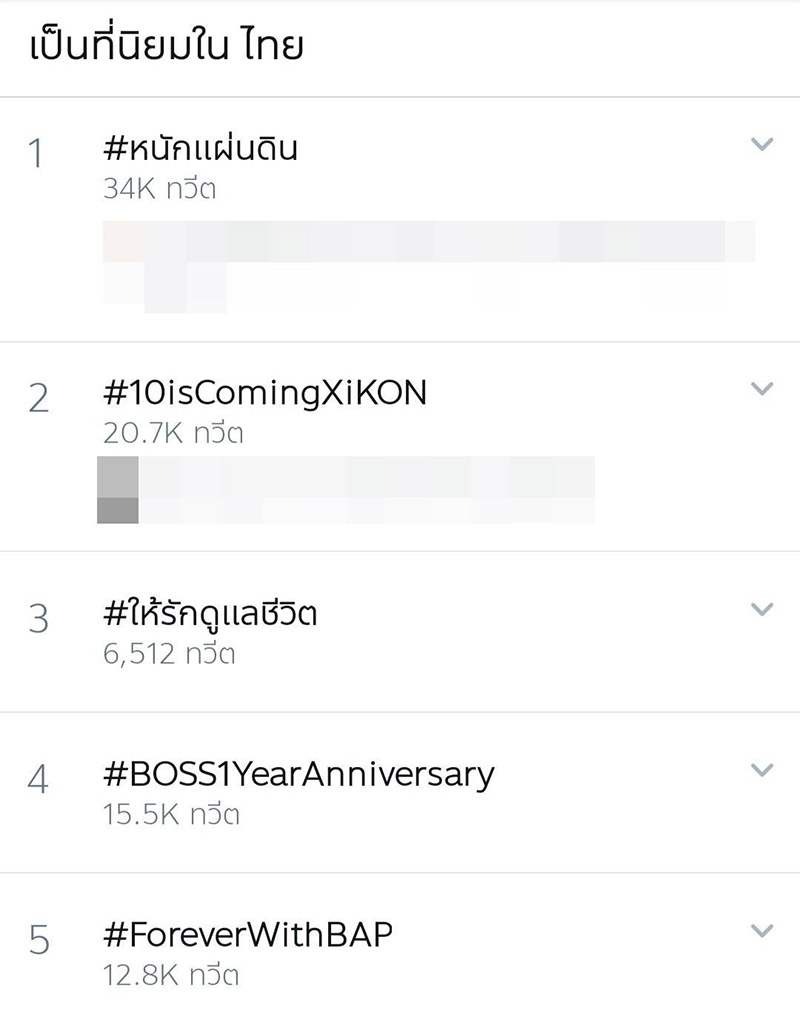Open the #BOSS1YearAnniversary hashtag
This screenshot has height=1031, width=800.
point(298,774)
